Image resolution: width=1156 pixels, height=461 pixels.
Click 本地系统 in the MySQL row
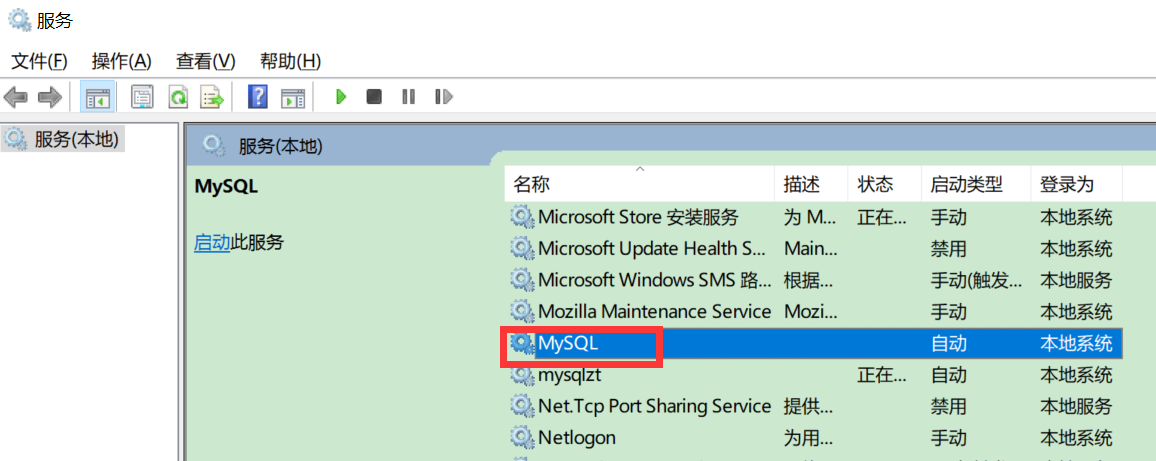(1076, 343)
